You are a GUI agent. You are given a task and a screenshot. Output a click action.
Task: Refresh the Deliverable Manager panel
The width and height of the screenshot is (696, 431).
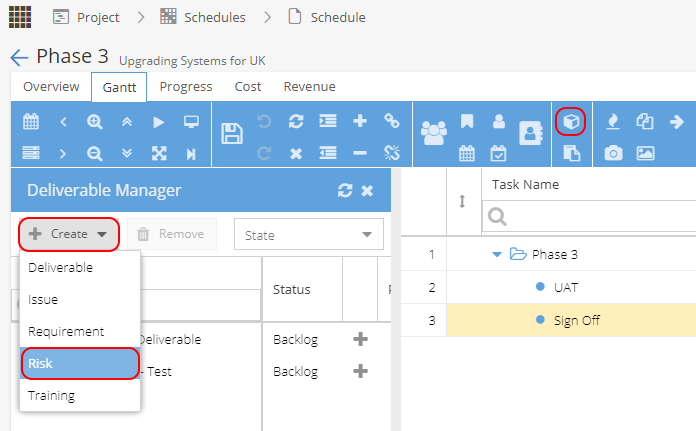[345, 190]
